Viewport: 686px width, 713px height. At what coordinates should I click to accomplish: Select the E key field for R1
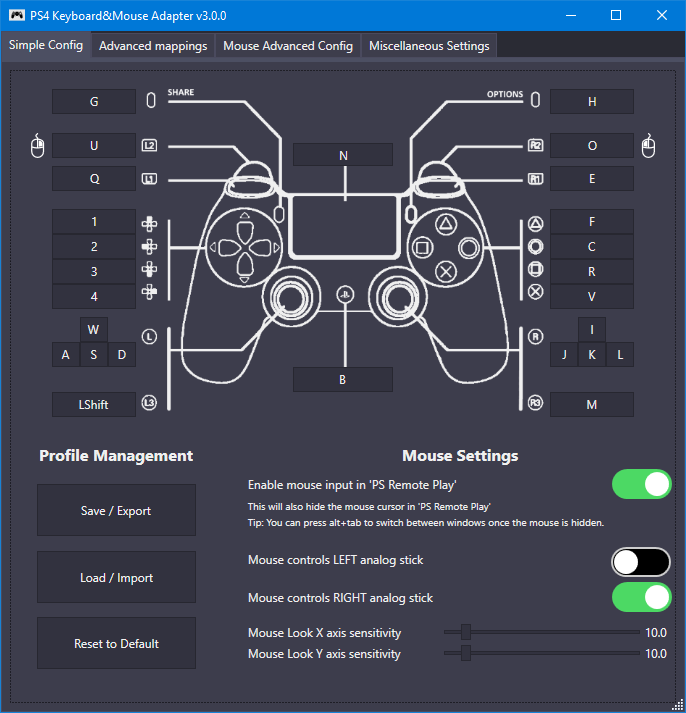click(x=592, y=179)
